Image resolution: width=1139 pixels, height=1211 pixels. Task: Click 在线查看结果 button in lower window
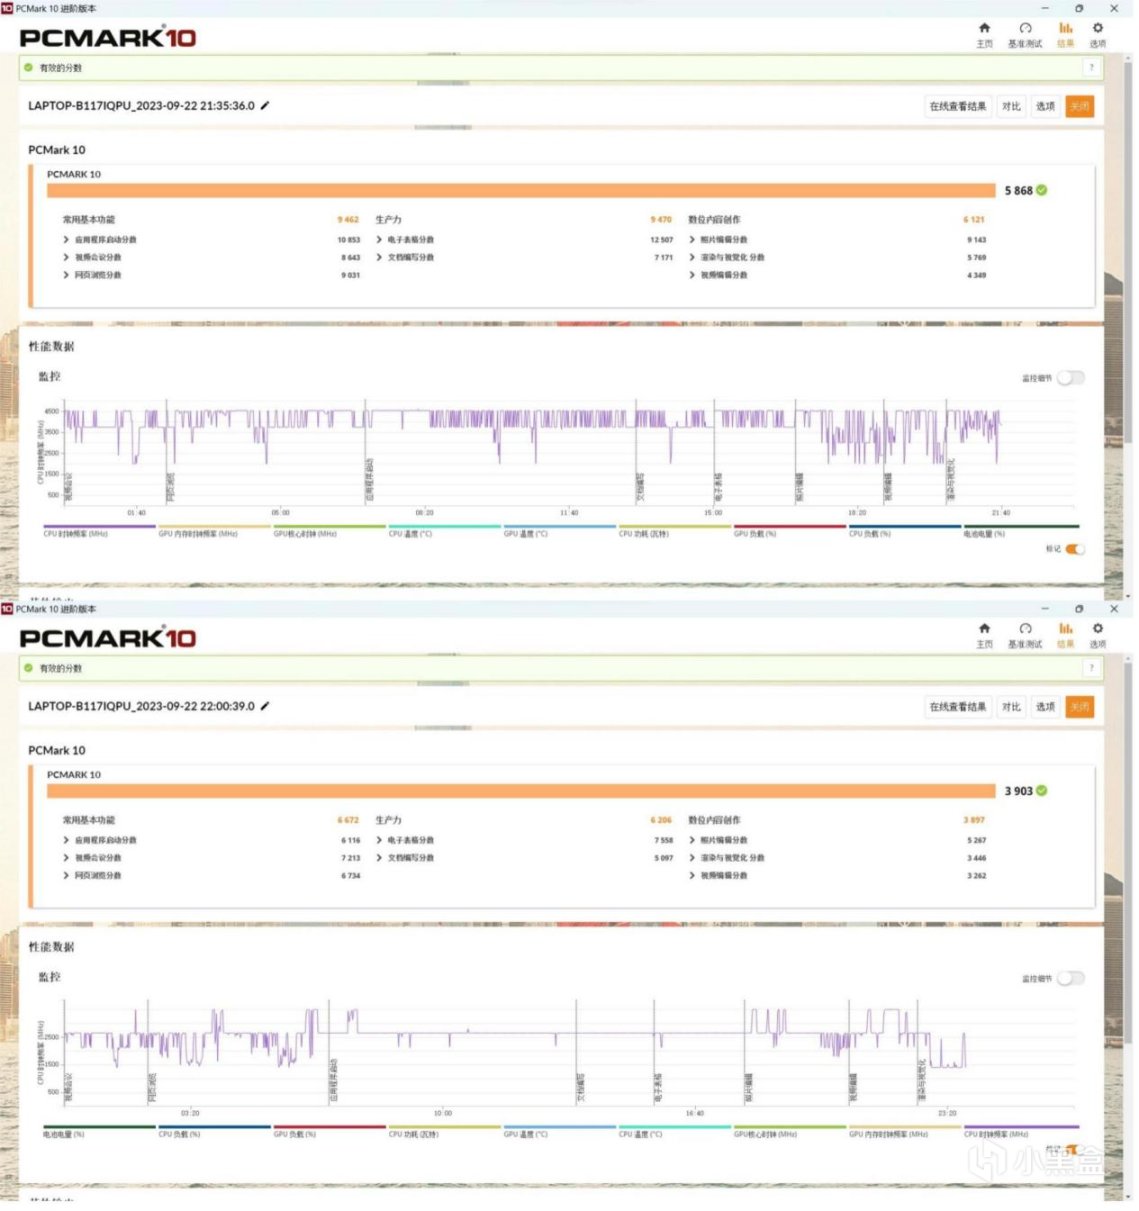pyautogui.click(x=958, y=707)
